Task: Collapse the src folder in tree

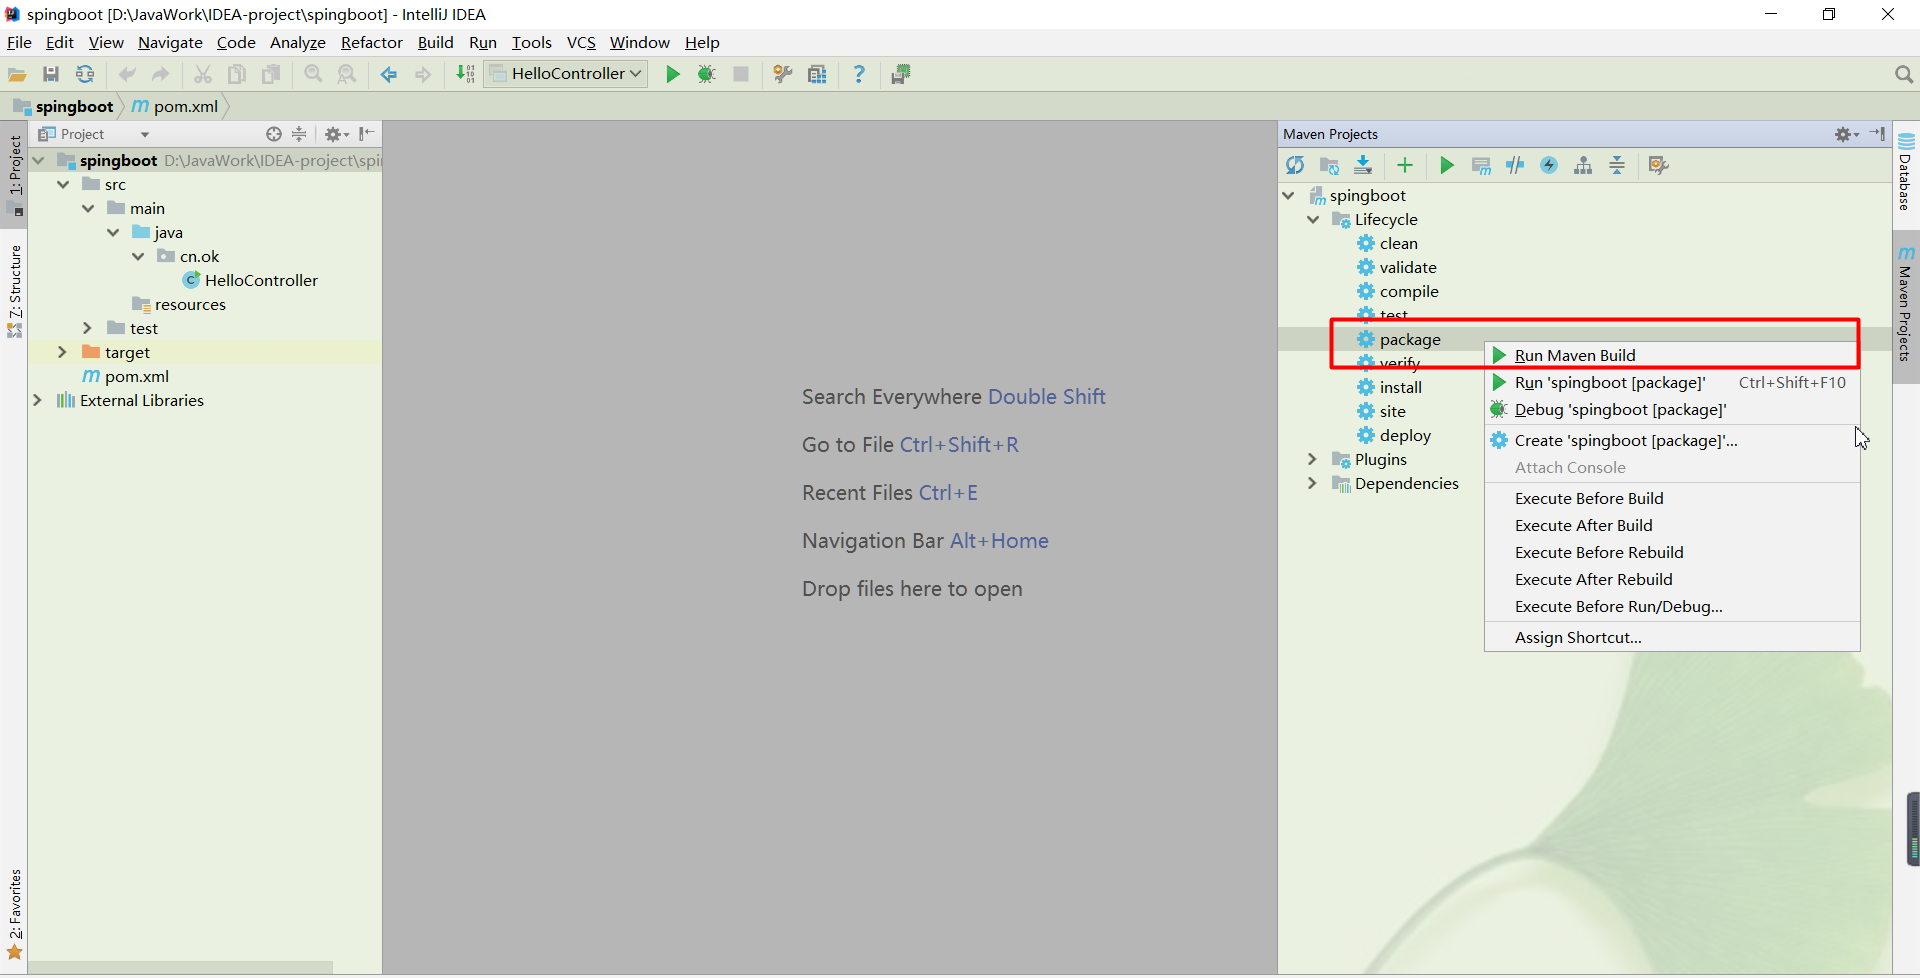Action: pyautogui.click(x=63, y=184)
